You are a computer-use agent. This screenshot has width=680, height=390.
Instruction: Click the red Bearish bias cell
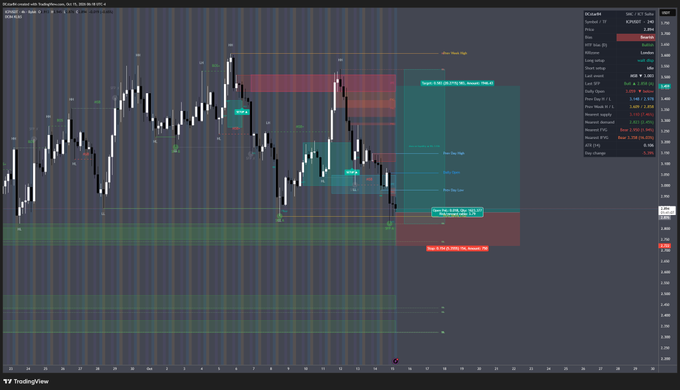pyautogui.click(x=636, y=37)
